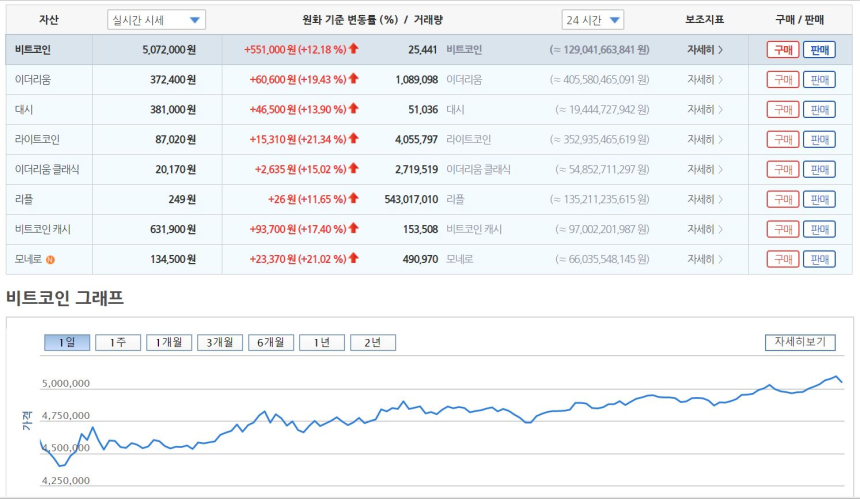Click 판매 in the 라이트코인 row

click(x=819, y=139)
